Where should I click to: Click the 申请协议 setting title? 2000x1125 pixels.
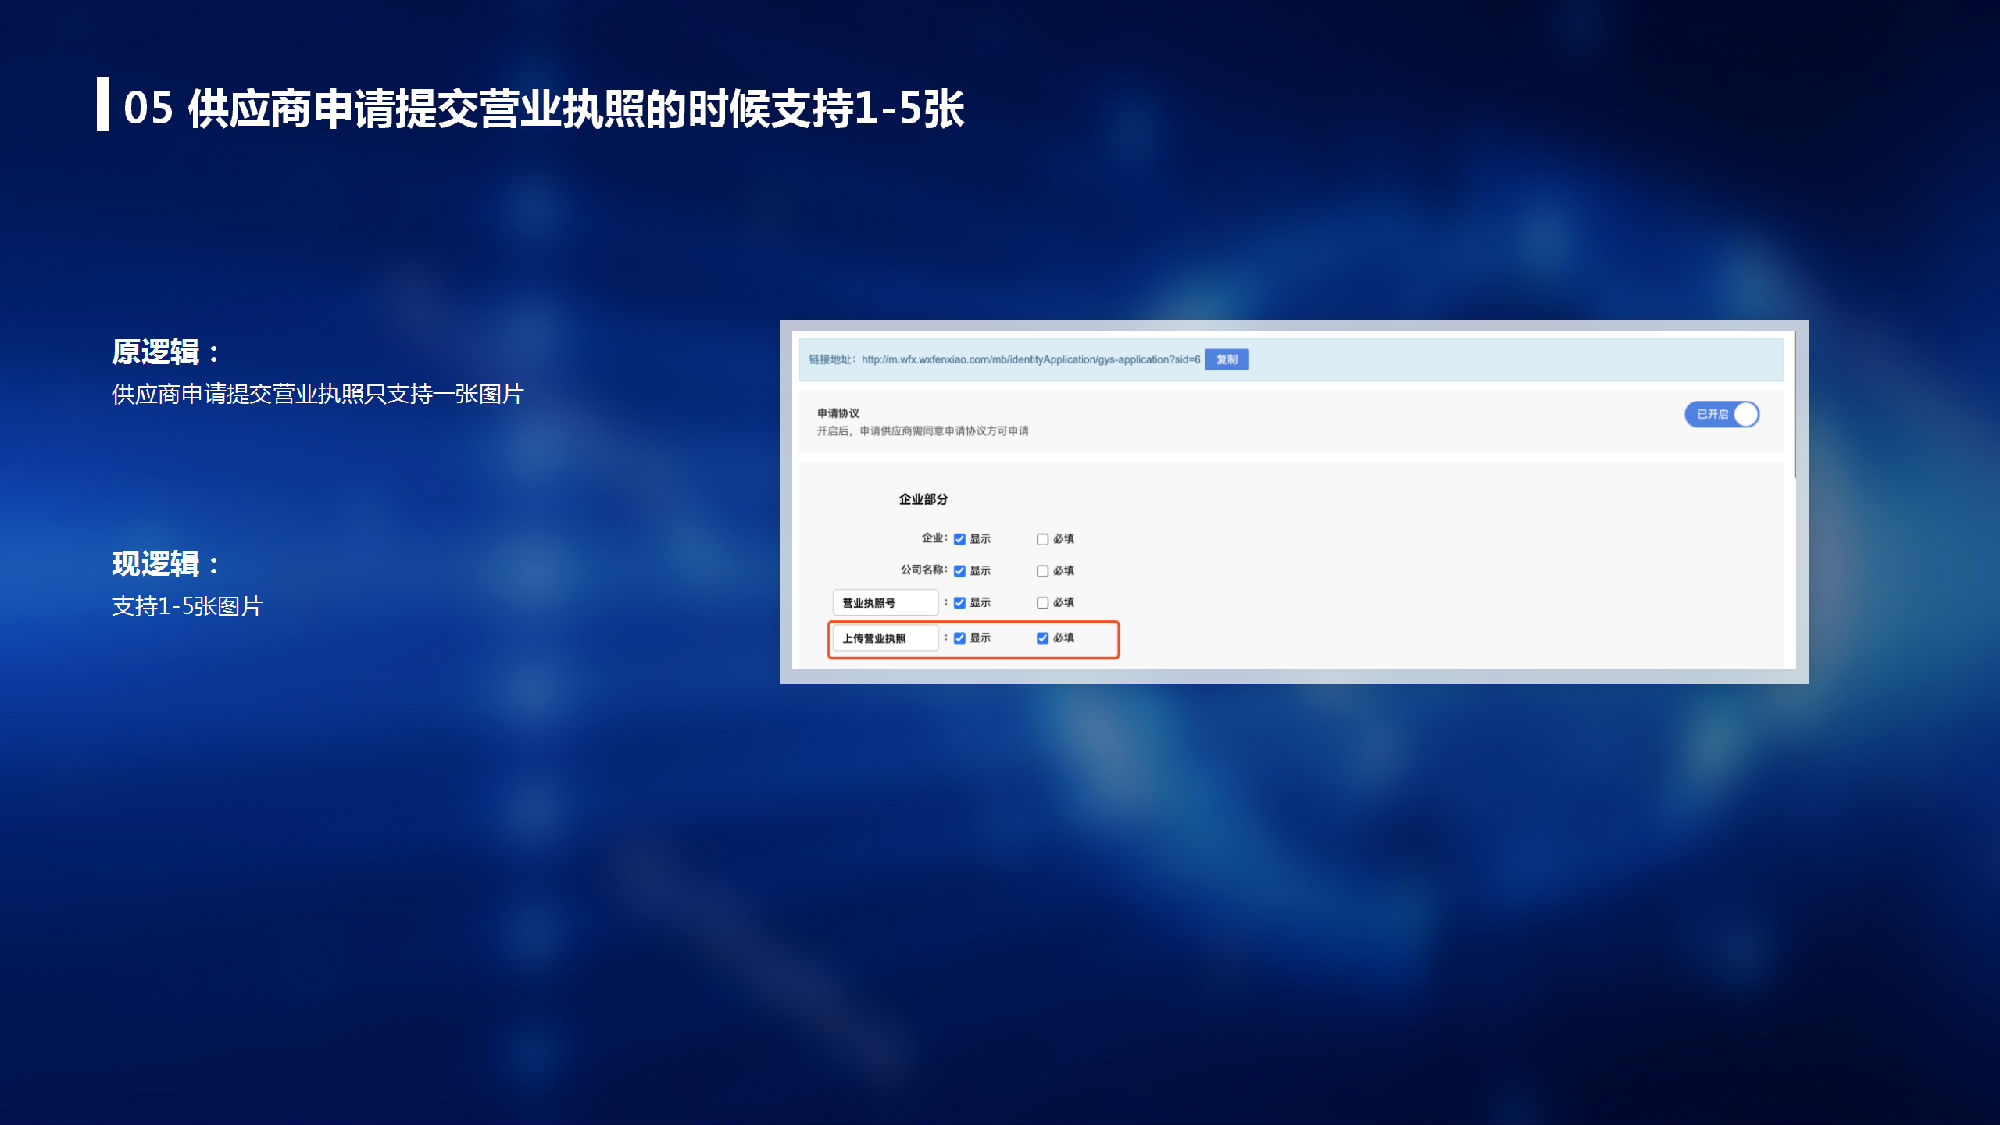(838, 413)
